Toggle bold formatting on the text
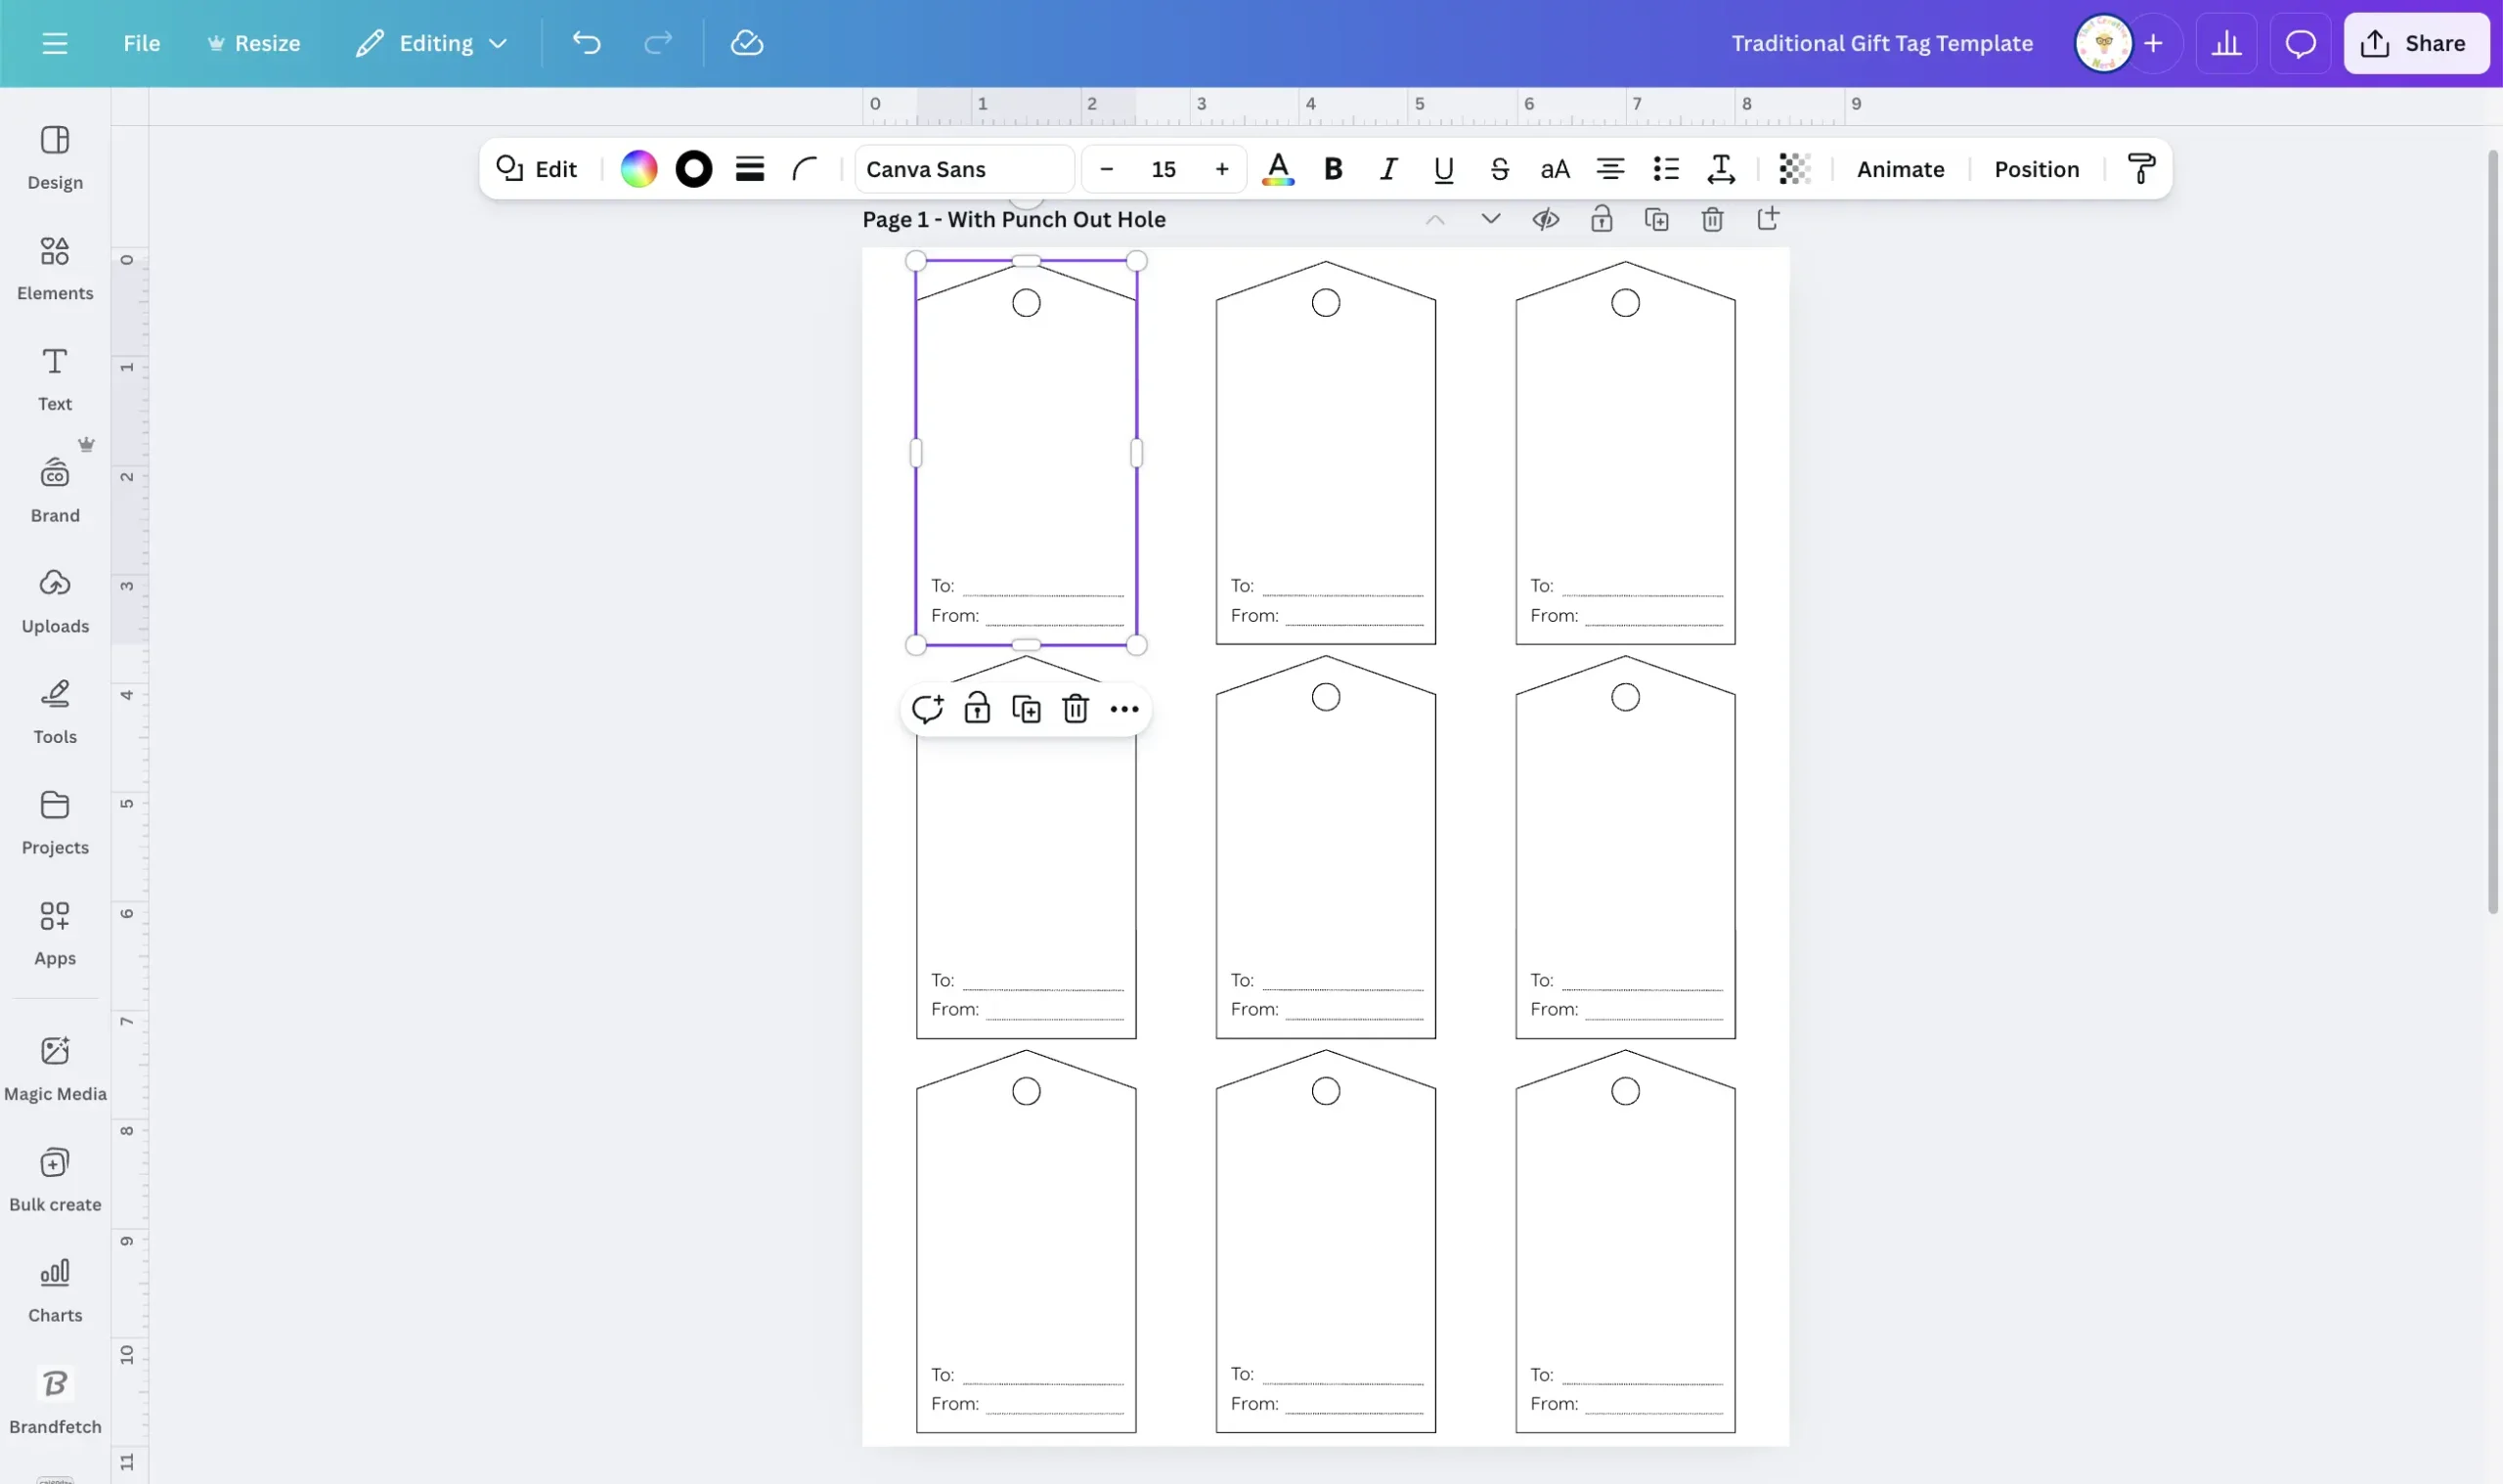Viewport: 2503px width, 1484px height. (x=1333, y=169)
